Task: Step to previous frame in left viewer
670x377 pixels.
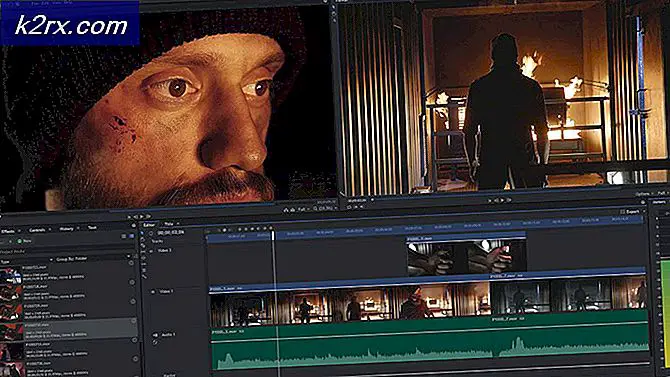Action: click(x=135, y=217)
